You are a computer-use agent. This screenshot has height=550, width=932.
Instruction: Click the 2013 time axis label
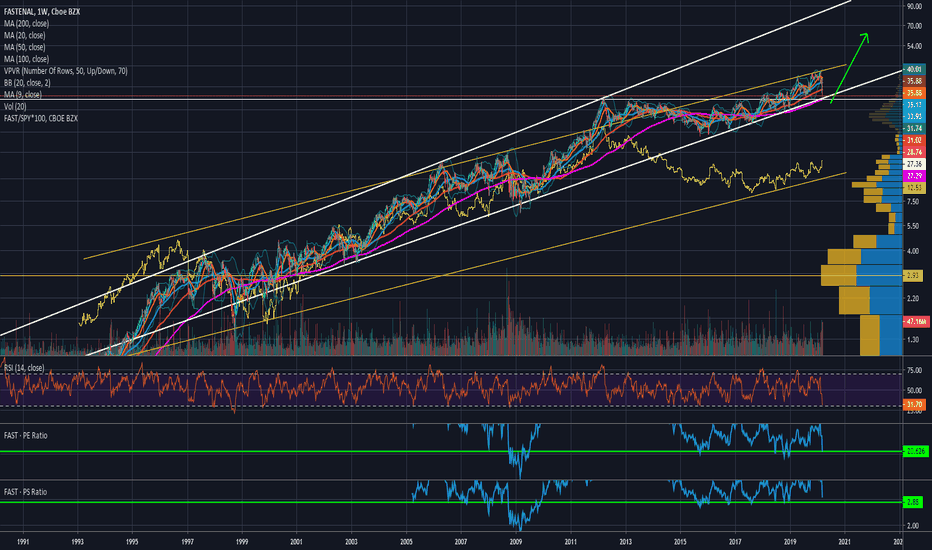tap(625, 542)
